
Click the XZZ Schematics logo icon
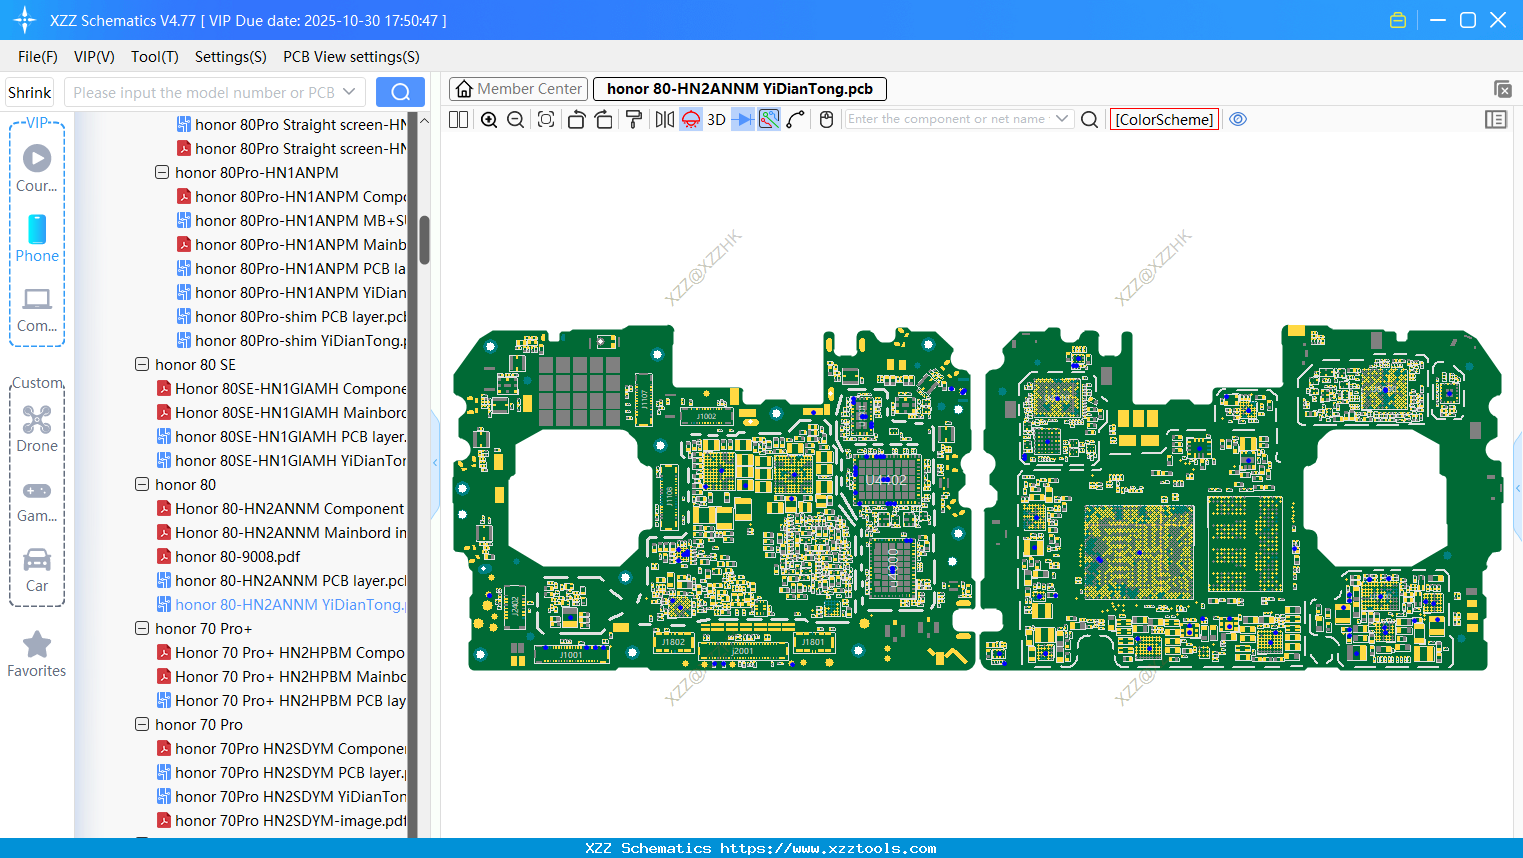(x=25, y=20)
